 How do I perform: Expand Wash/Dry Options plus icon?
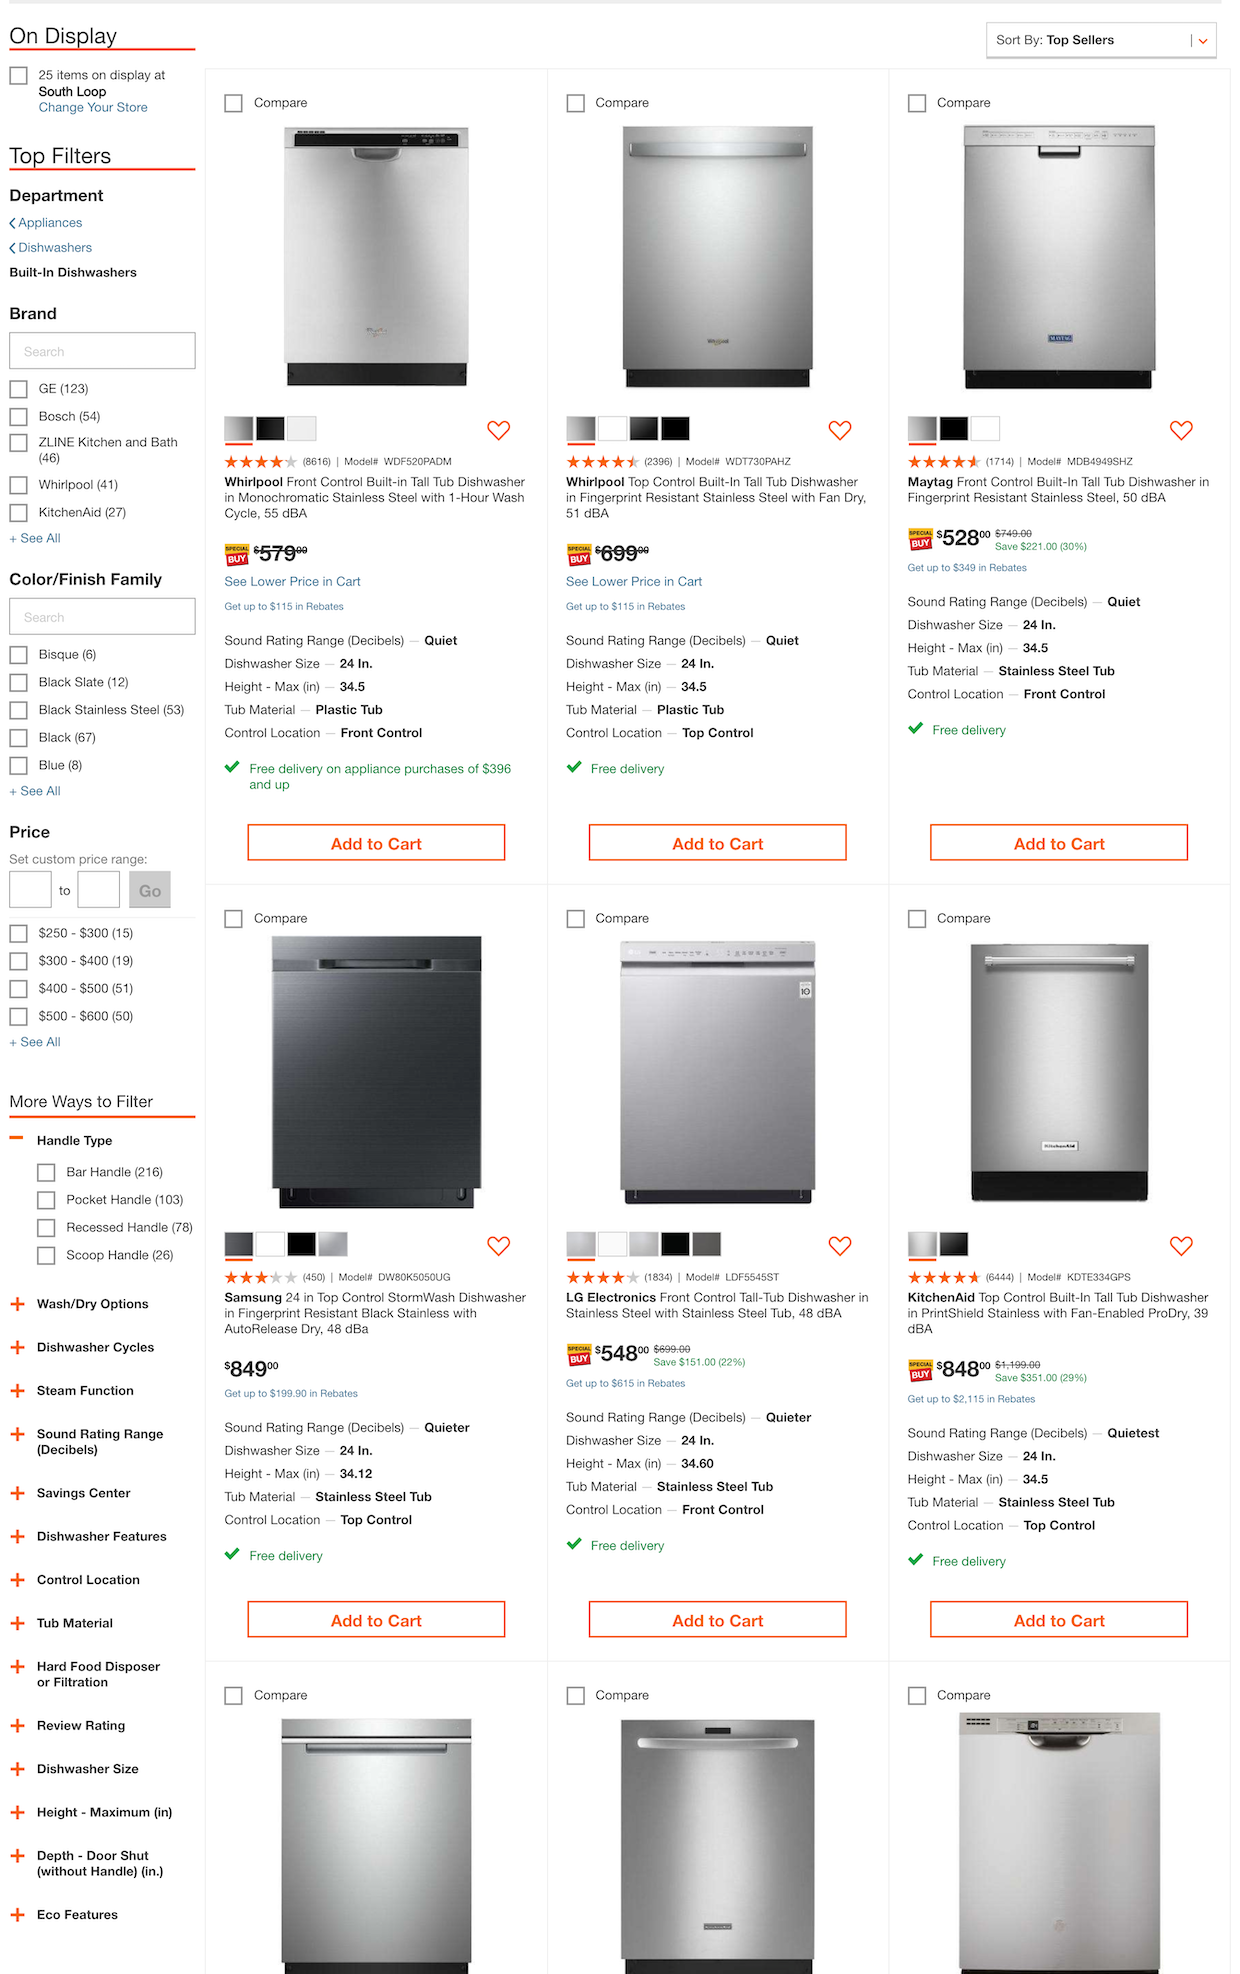click(17, 1304)
